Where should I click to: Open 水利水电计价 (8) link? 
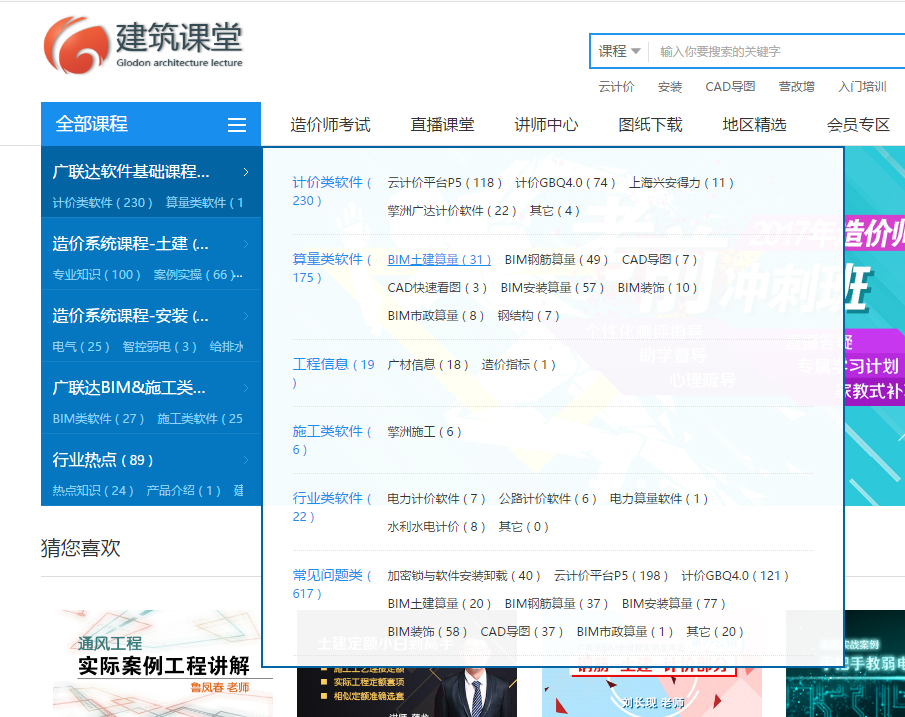(x=436, y=527)
